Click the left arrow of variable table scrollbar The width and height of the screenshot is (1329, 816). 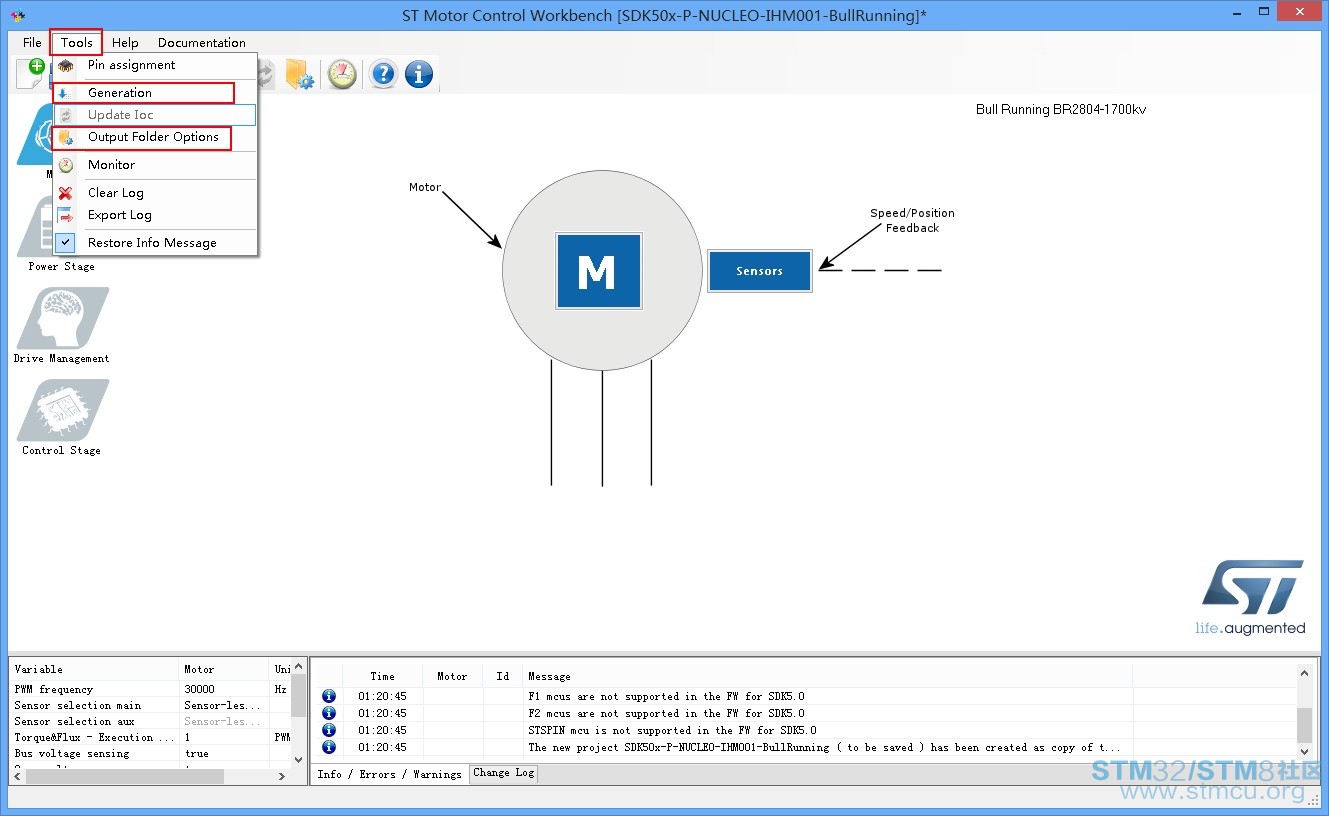pyautogui.click(x=19, y=776)
